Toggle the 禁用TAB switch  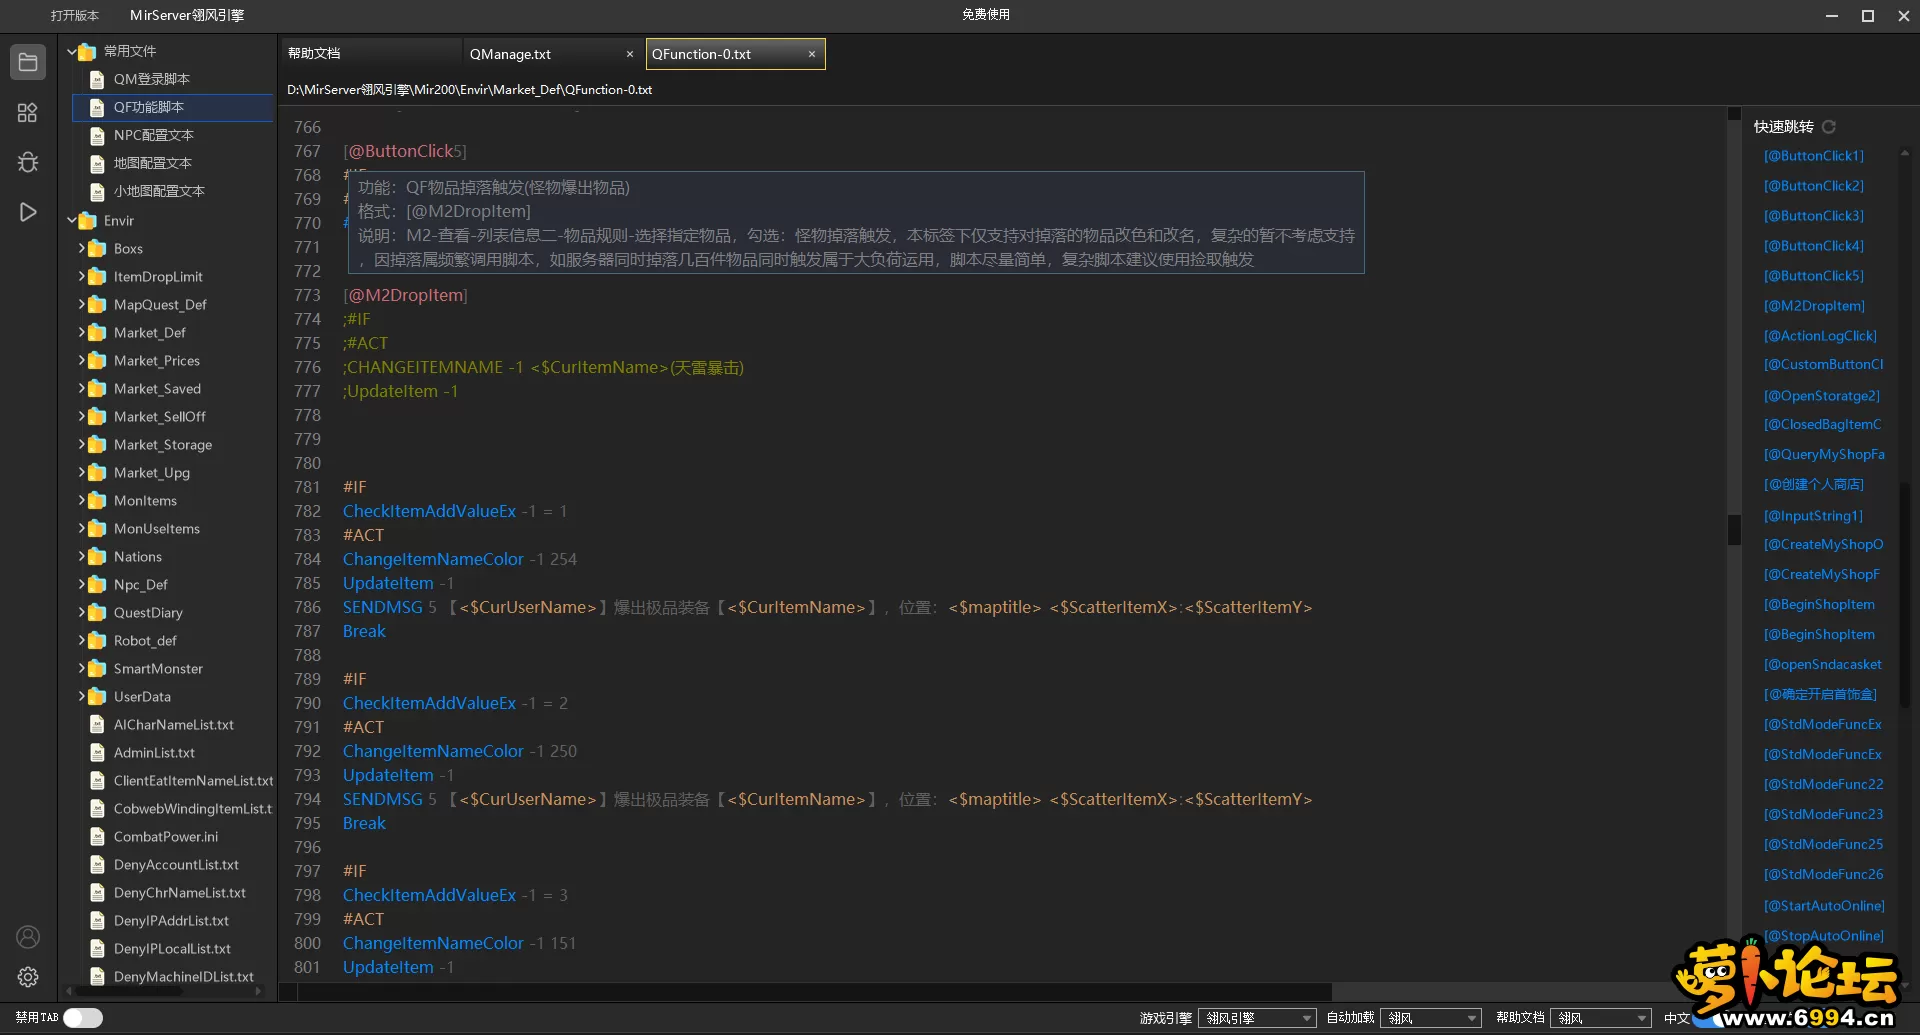[83, 1017]
